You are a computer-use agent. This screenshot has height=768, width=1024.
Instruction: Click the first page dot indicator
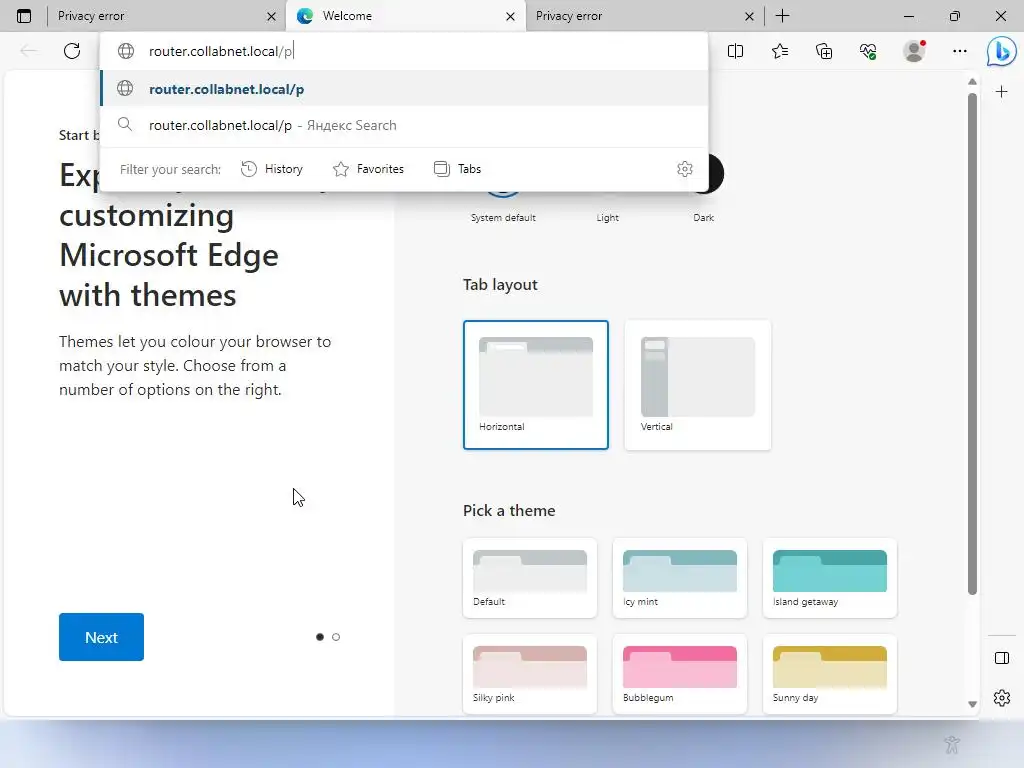(x=320, y=637)
